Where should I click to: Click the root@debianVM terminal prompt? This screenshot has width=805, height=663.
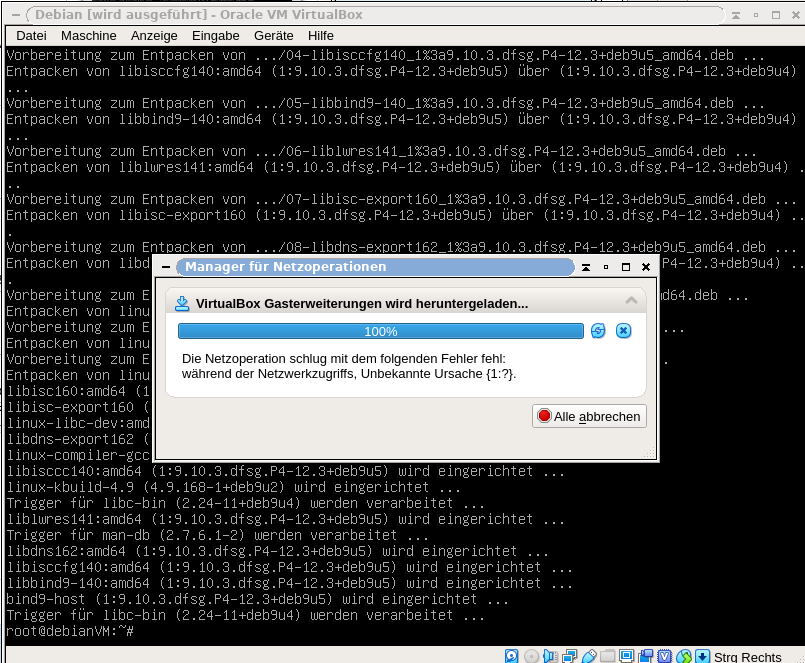(70, 631)
